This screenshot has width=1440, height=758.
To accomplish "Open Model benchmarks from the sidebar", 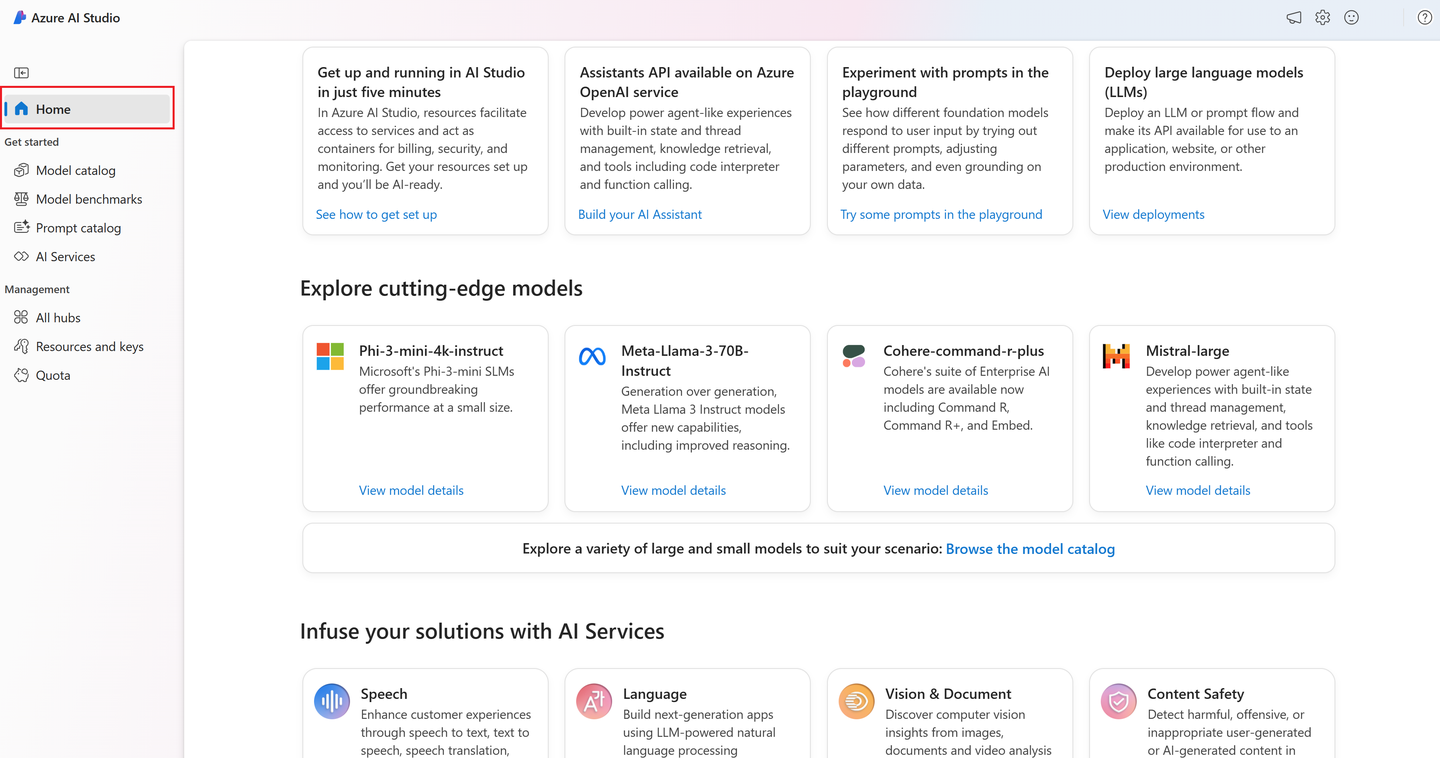I will click(x=86, y=199).
